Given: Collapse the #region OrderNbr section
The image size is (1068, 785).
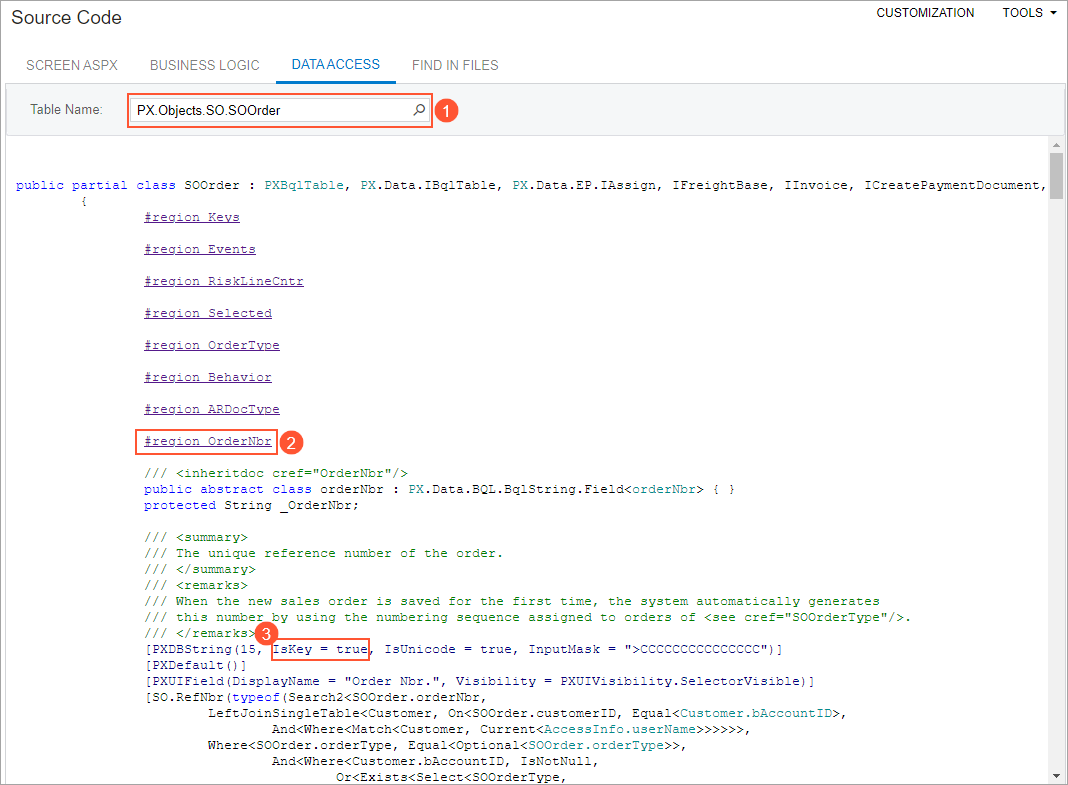Looking at the screenshot, I should (x=208, y=441).
